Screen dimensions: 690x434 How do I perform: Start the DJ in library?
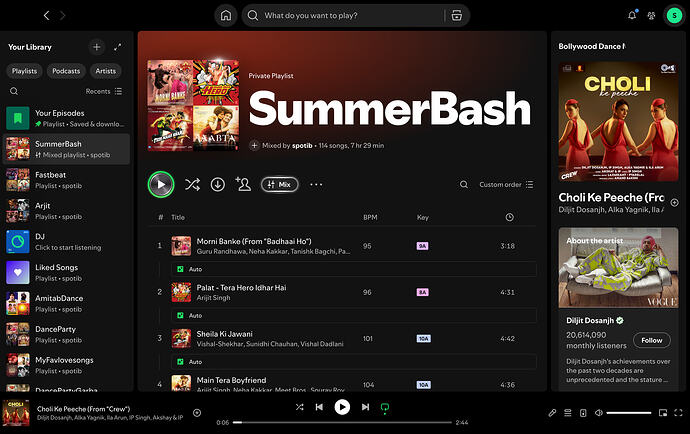(x=66, y=242)
